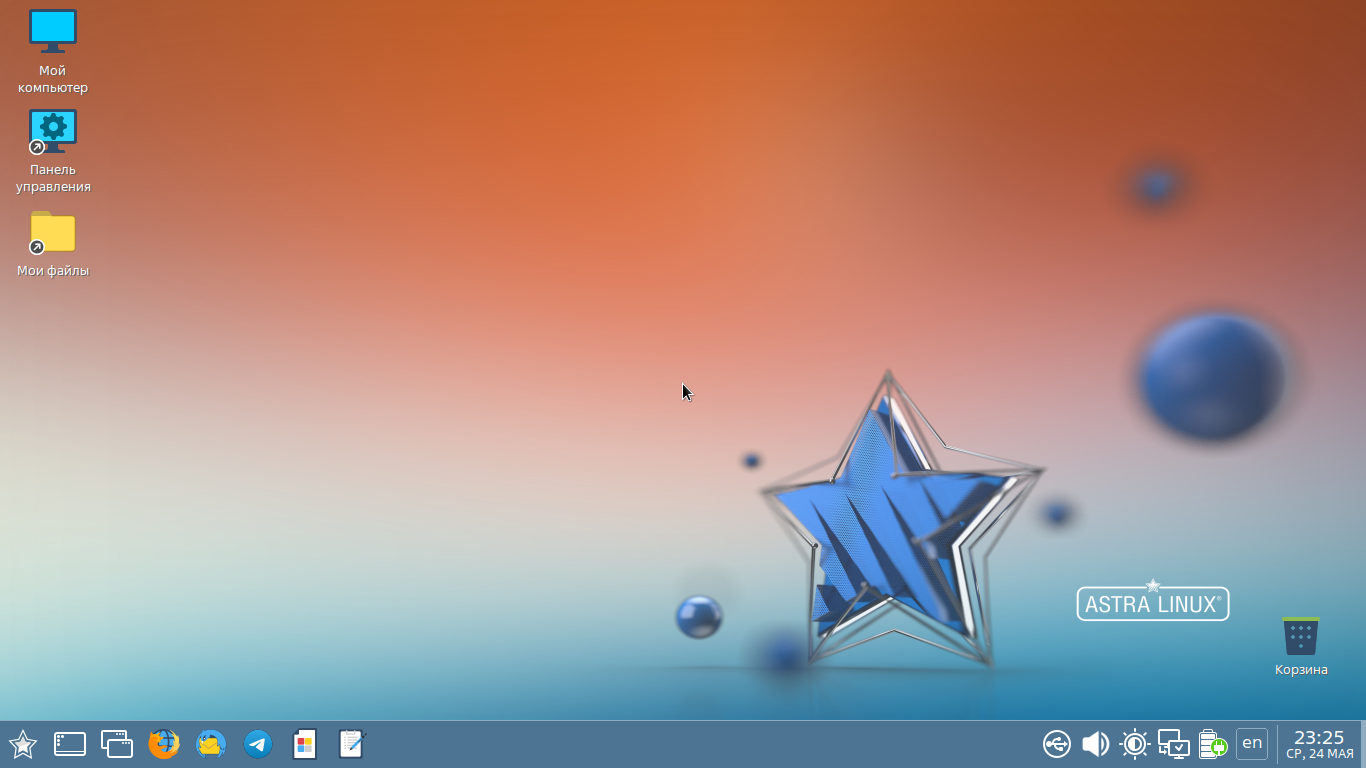This screenshot has height=768, width=1366.
Task: Open the Корзина trash bin
Action: coord(1300,636)
